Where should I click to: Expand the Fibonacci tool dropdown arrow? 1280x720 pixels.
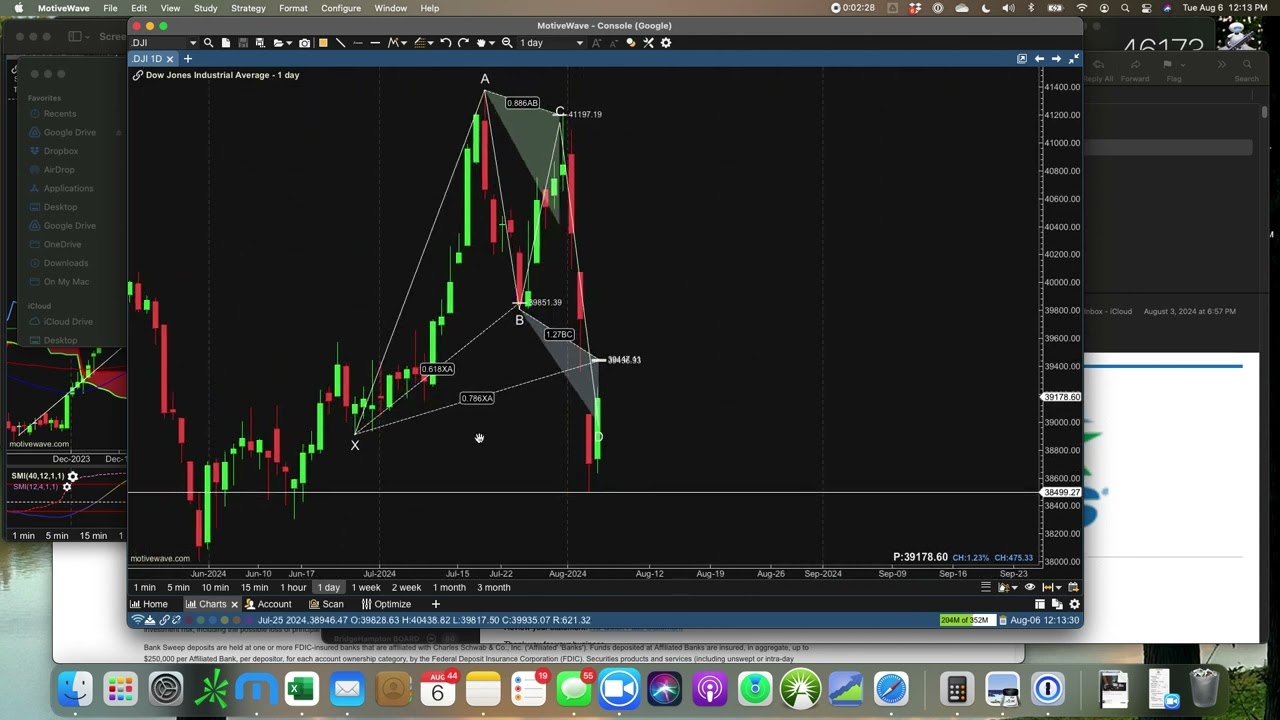[x=431, y=43]
